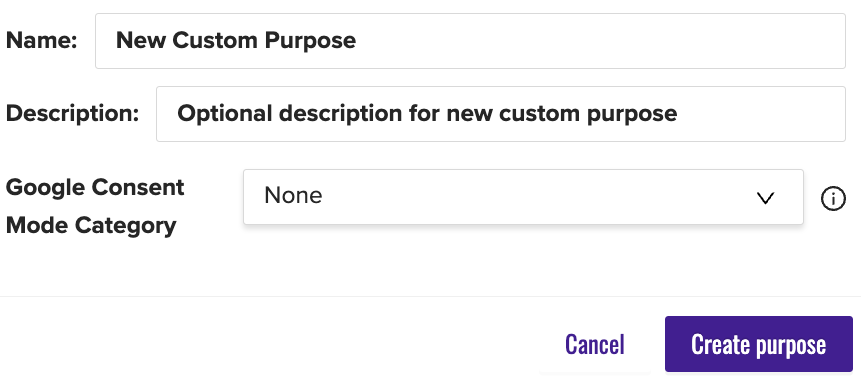
Task: Place cursor in the description placeholder text
Action: pyautogui.click(x=427, y=114)
